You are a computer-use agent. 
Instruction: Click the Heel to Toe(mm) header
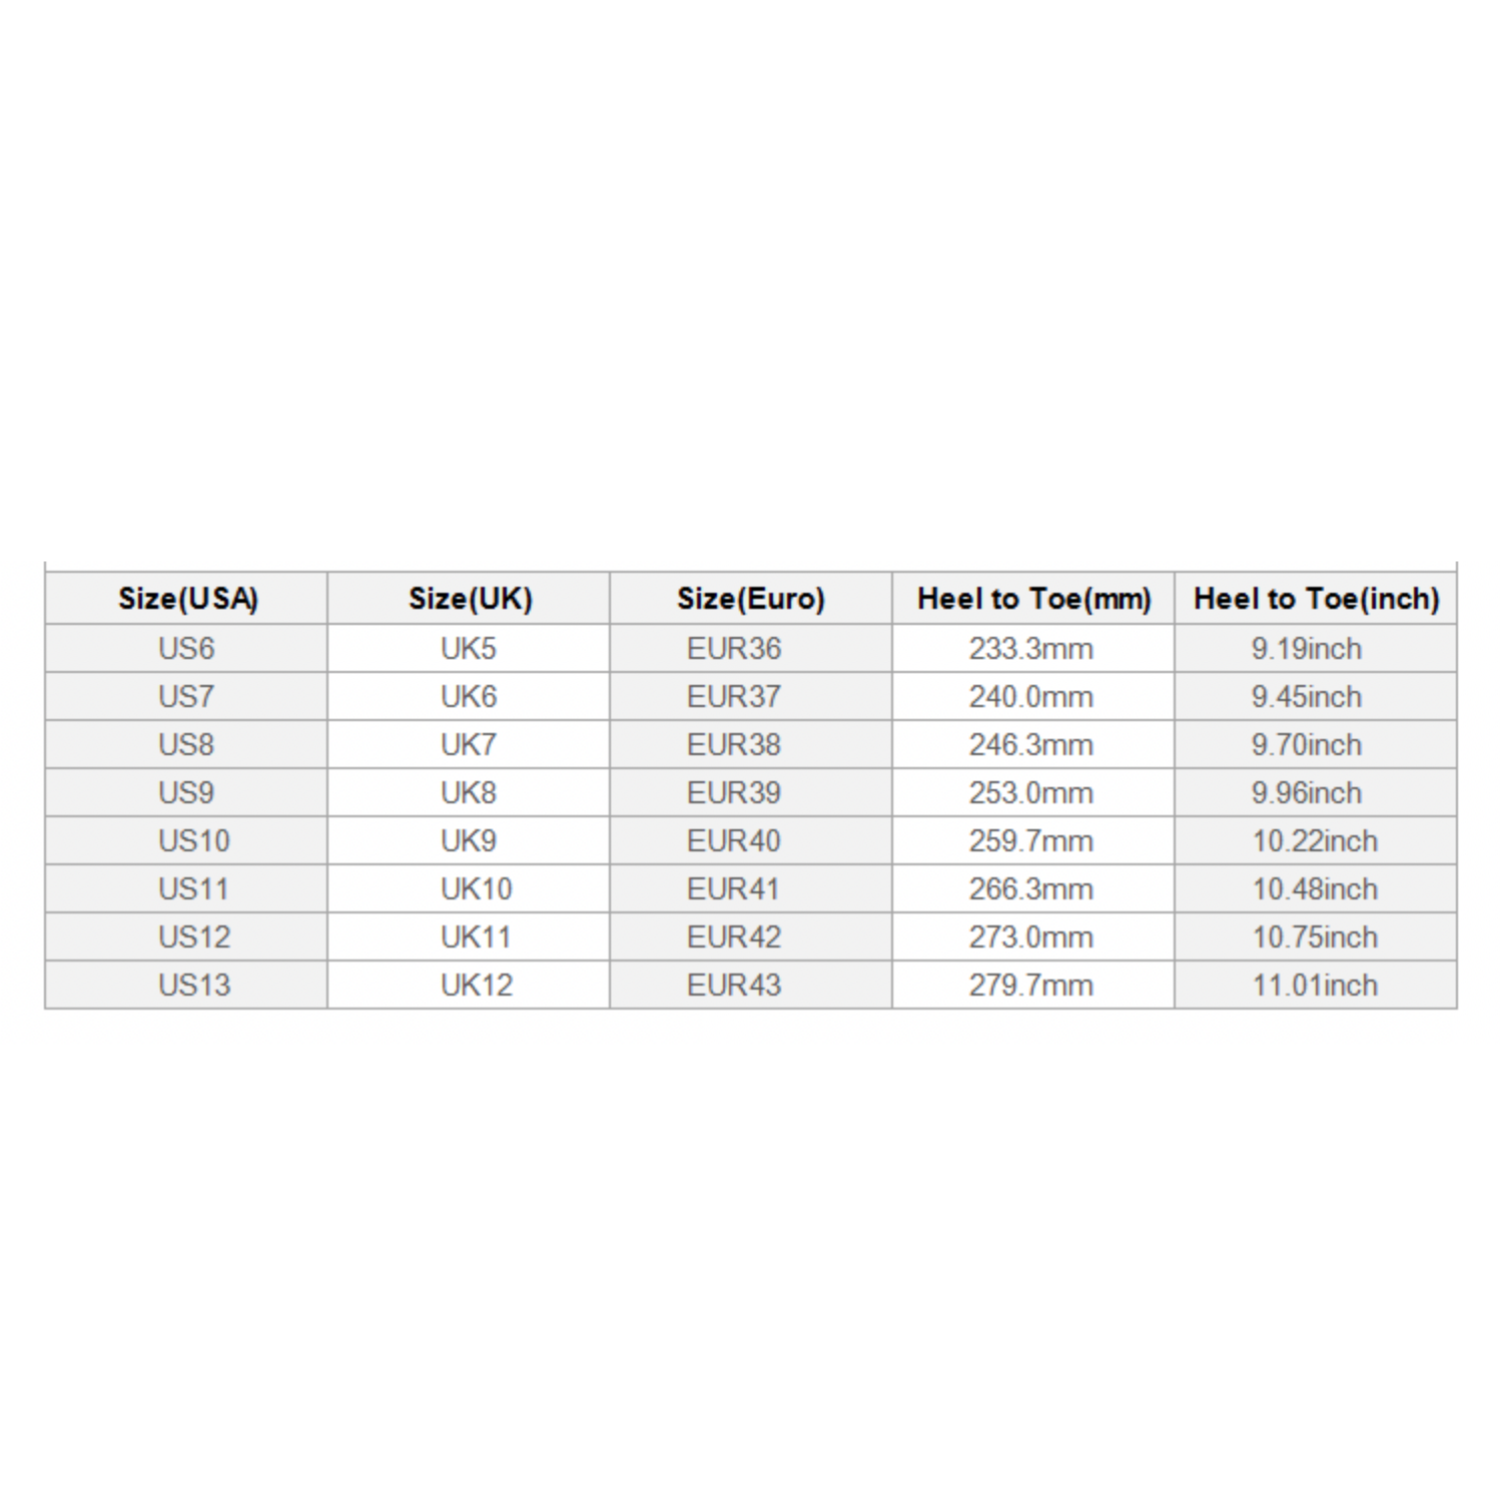(1033, 599)
